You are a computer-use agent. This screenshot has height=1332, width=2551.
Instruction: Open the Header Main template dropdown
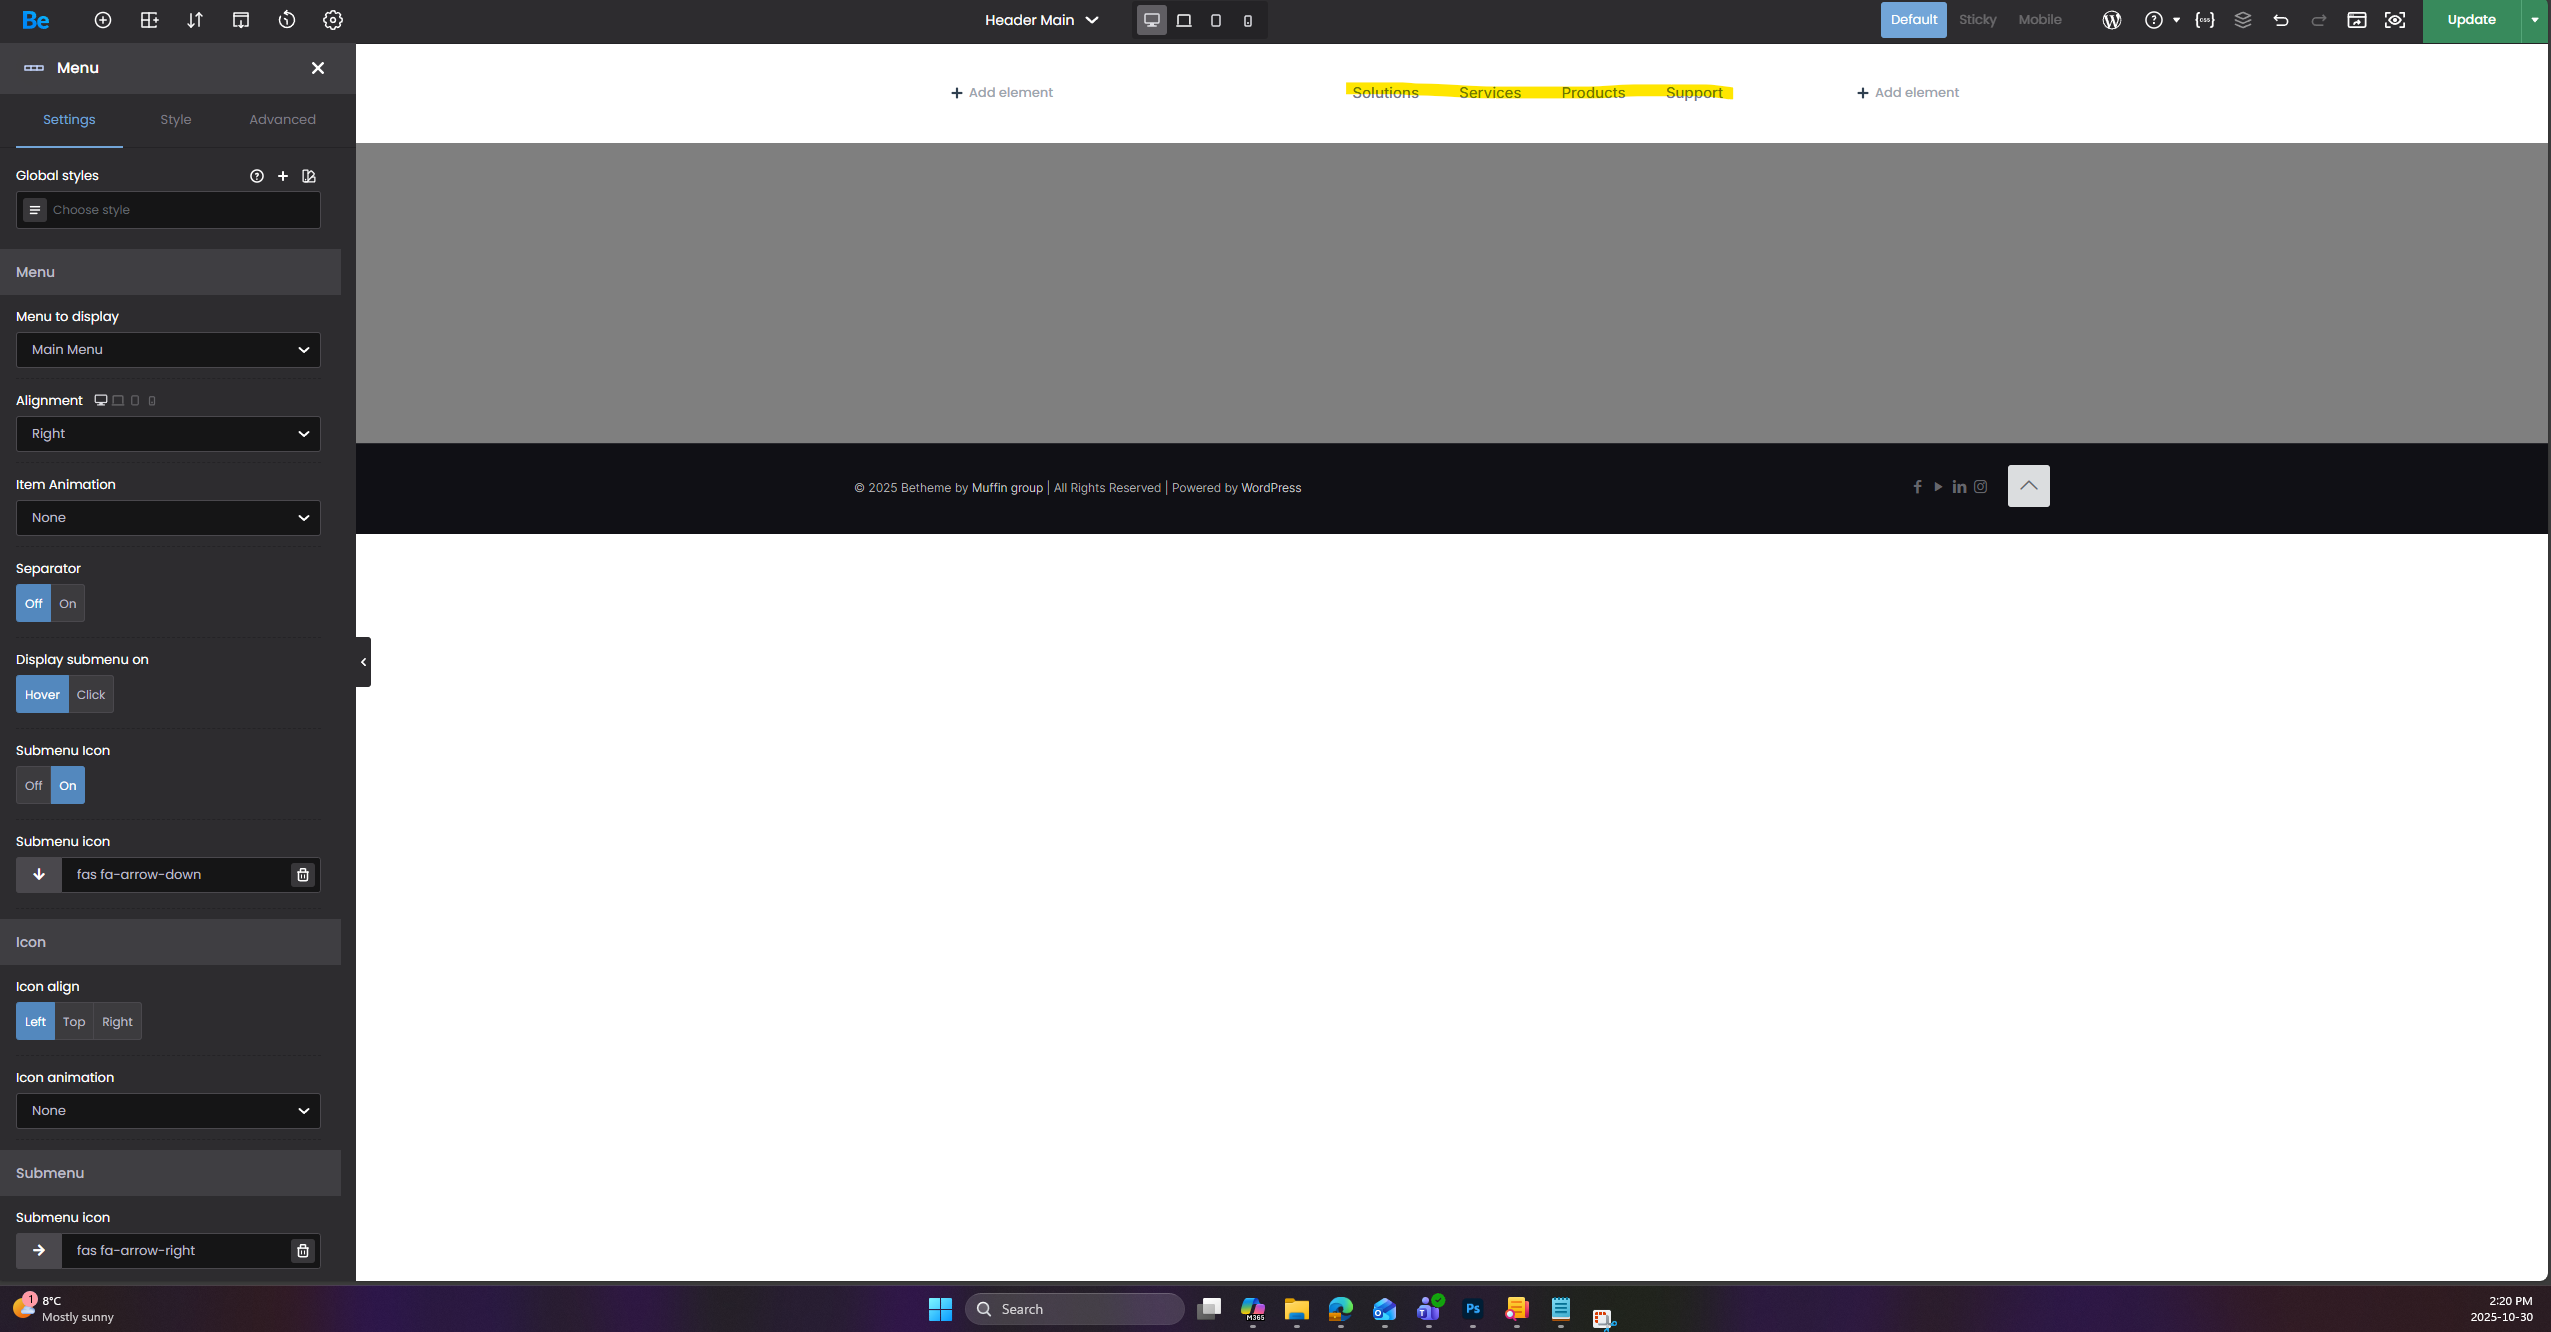point(1041,20)
